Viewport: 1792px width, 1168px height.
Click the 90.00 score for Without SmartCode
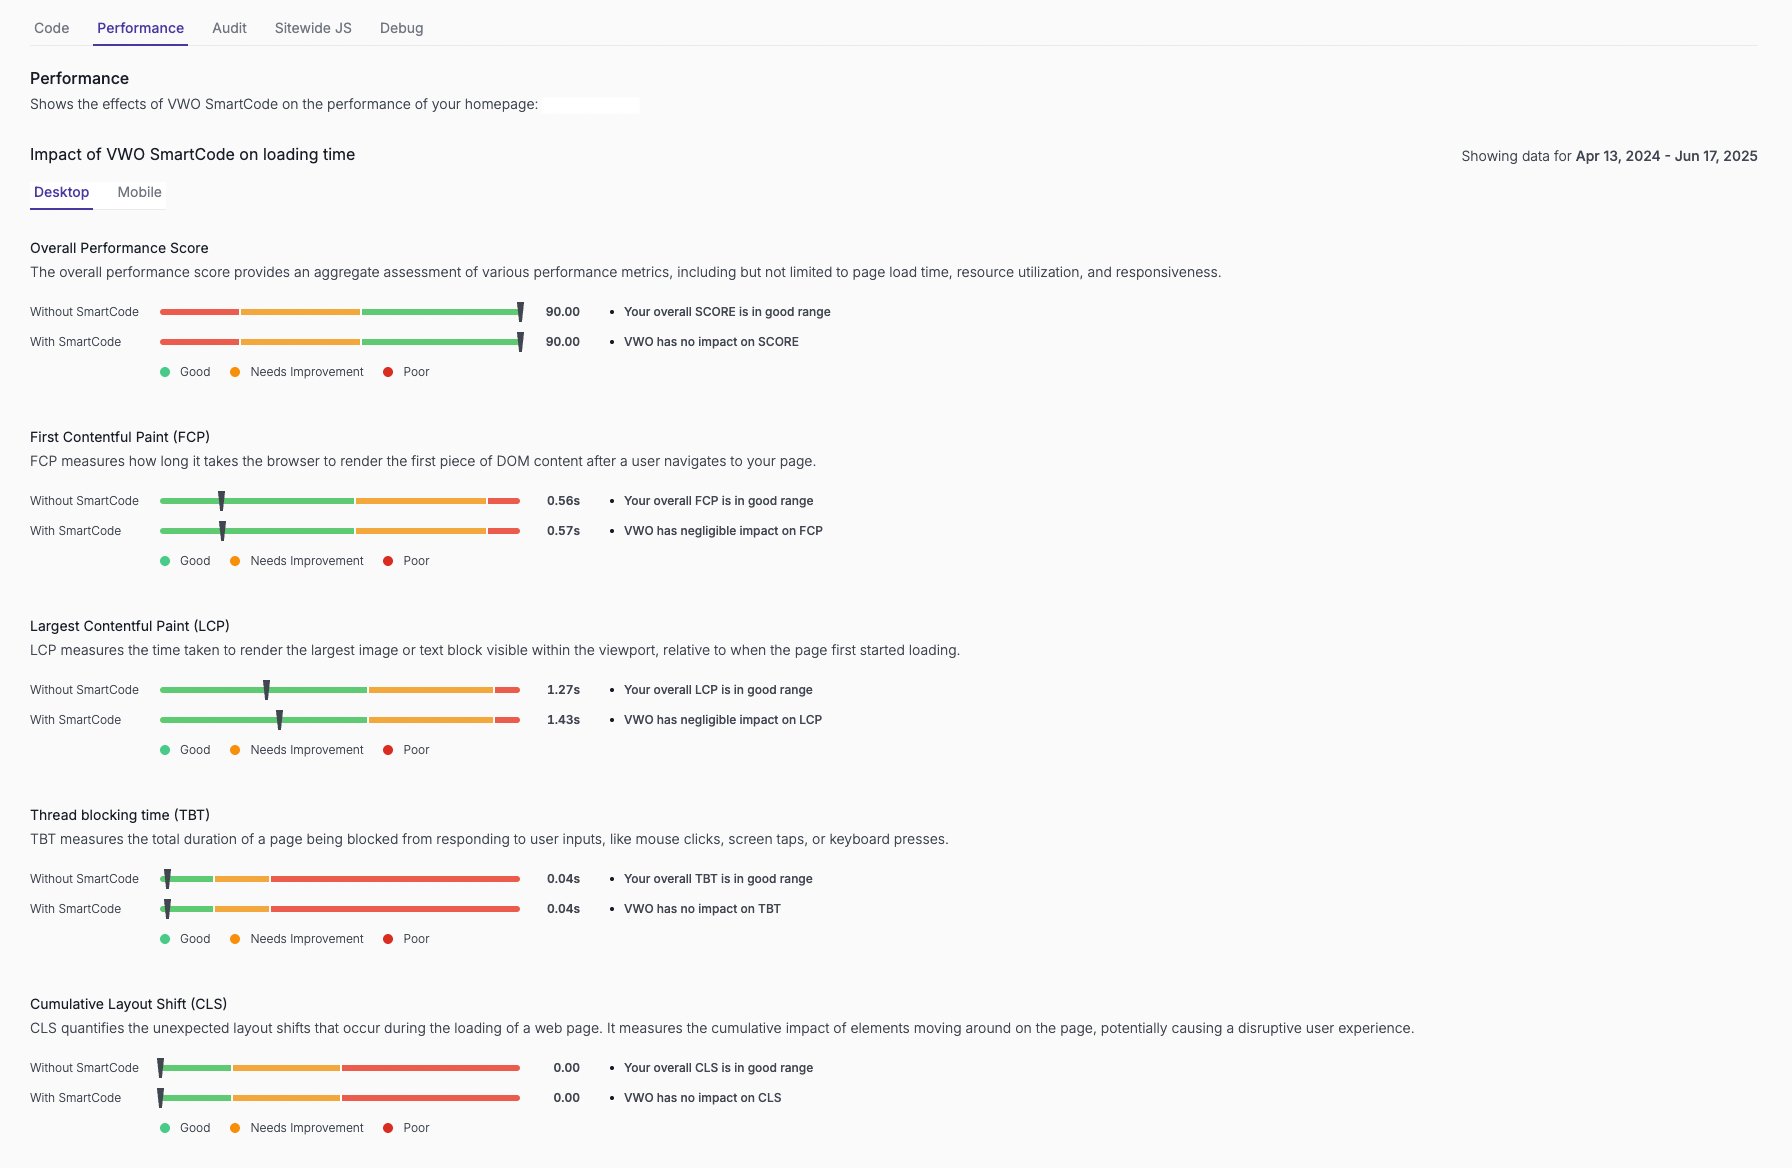pyautogui.click(x=562, y=312)
